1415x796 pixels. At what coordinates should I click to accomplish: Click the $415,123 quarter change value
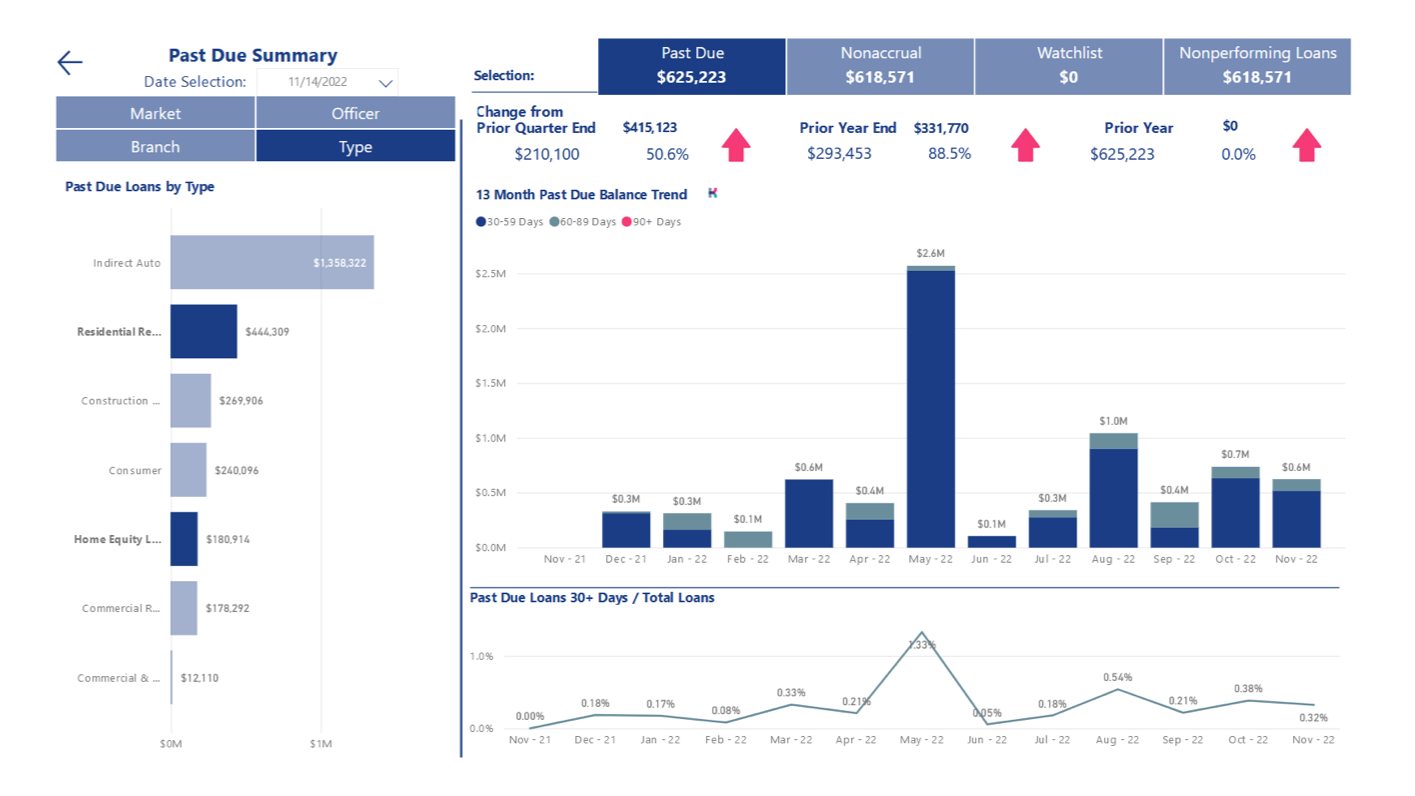click(x=650, y=127)
